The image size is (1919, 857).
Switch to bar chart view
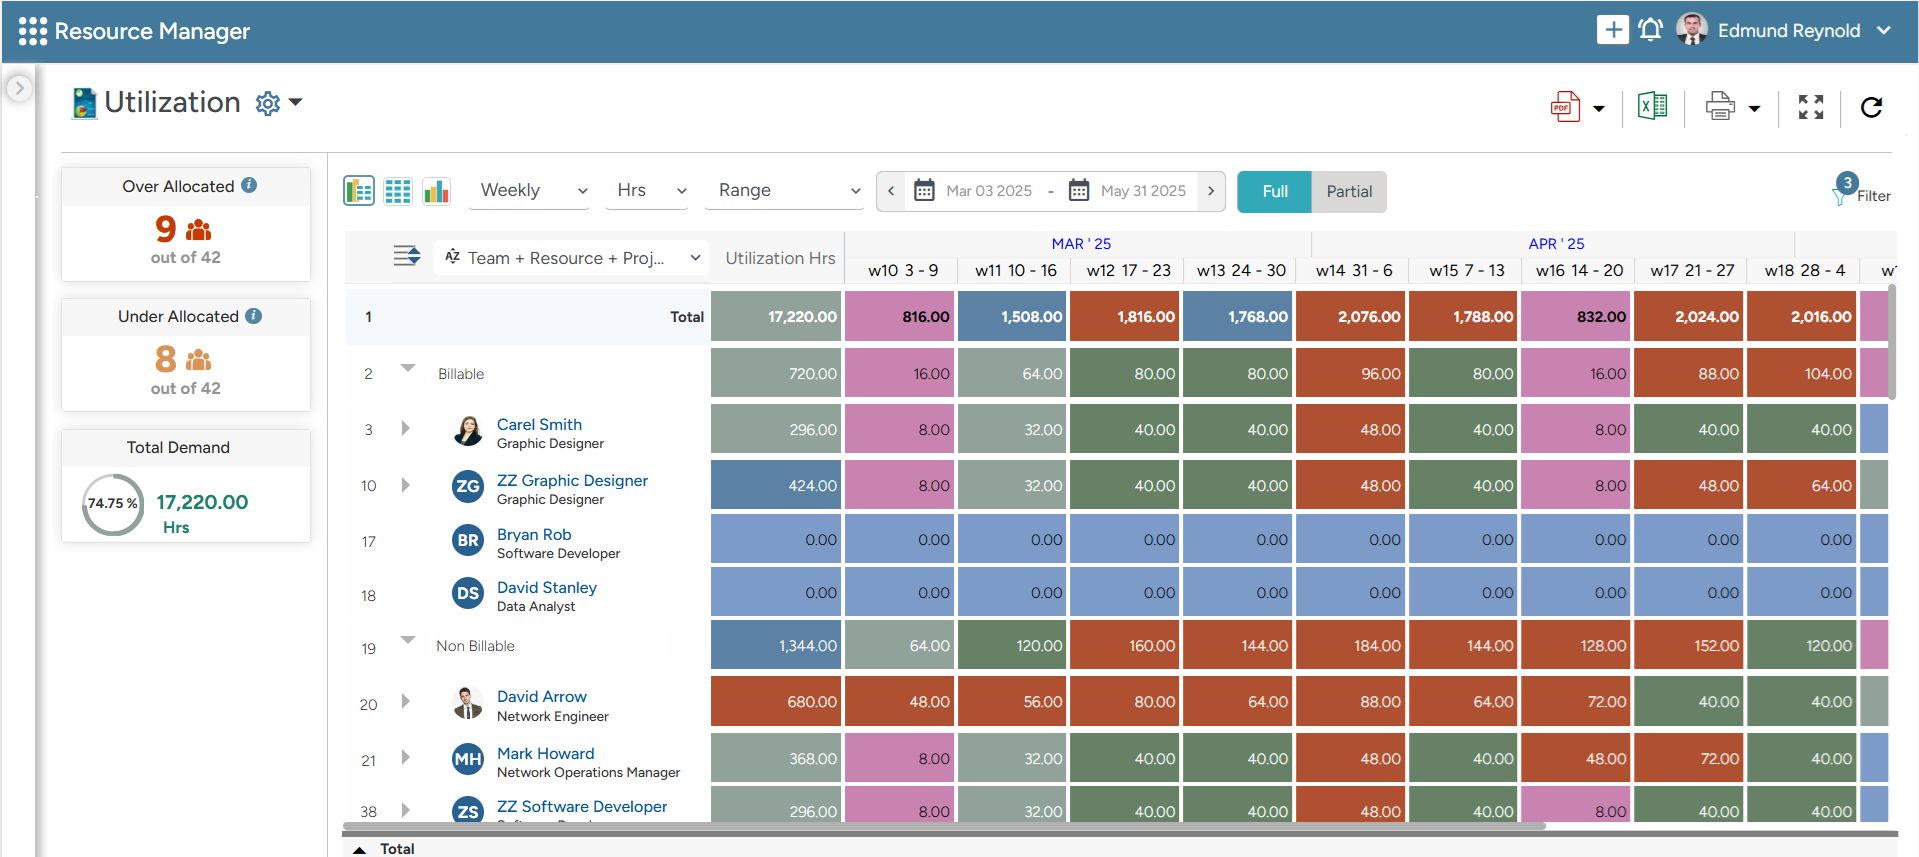pos(436,191)
